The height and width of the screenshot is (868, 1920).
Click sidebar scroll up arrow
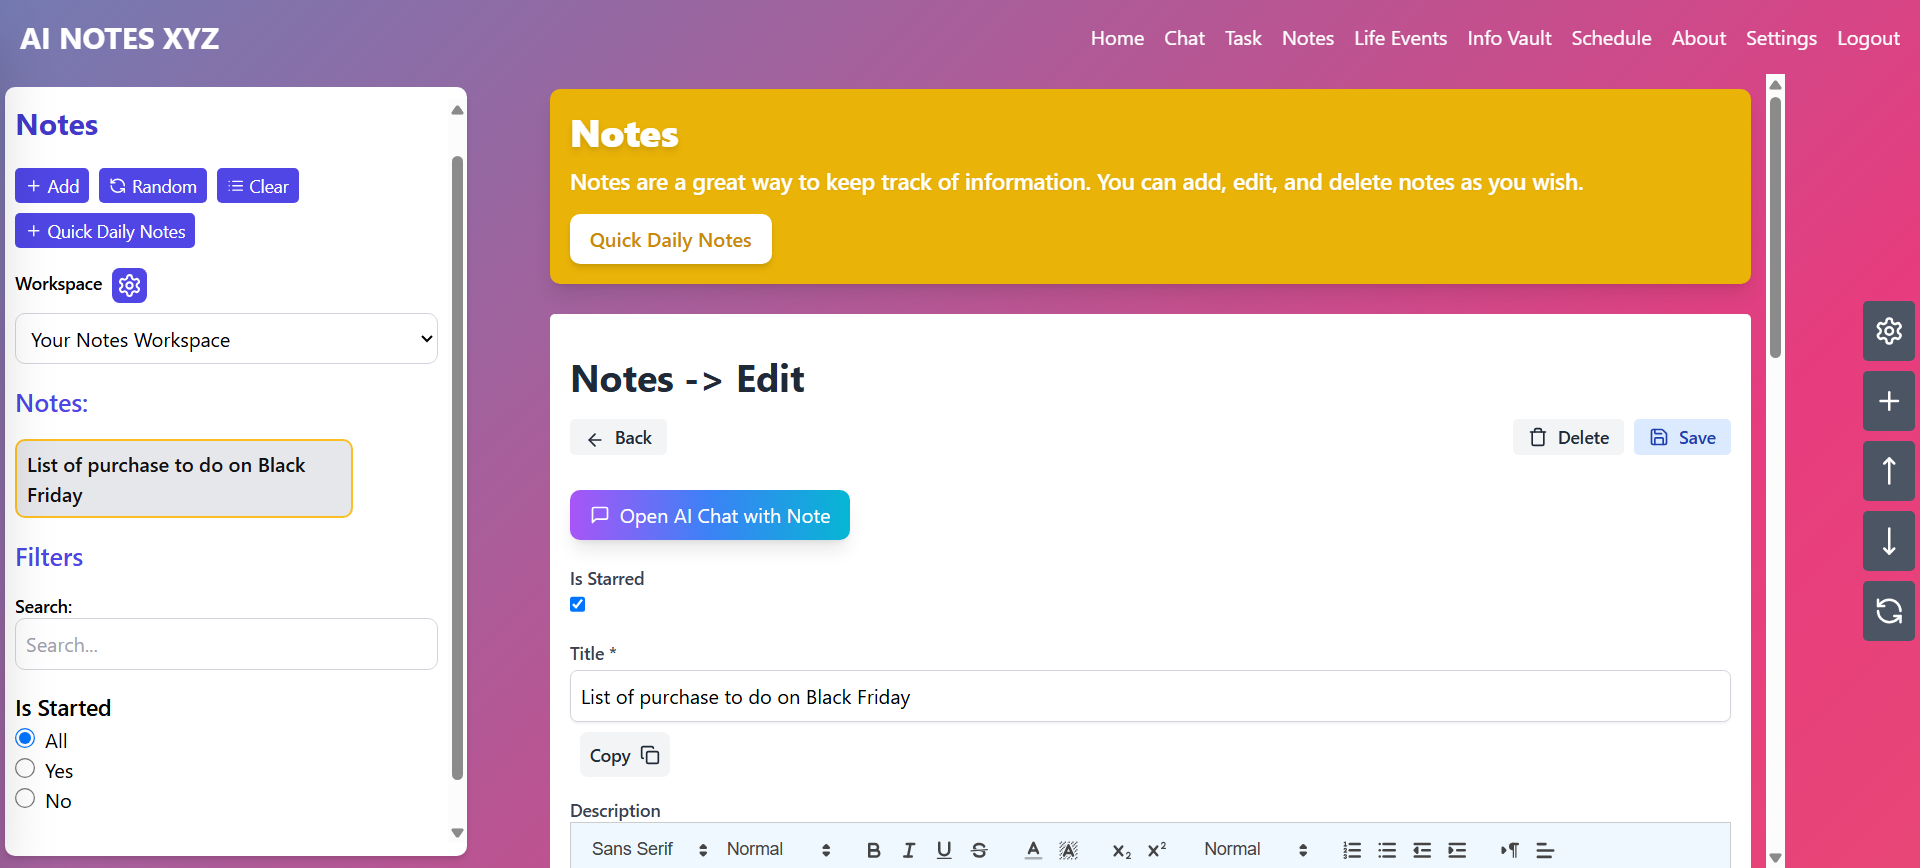click(x=457, y=110)
